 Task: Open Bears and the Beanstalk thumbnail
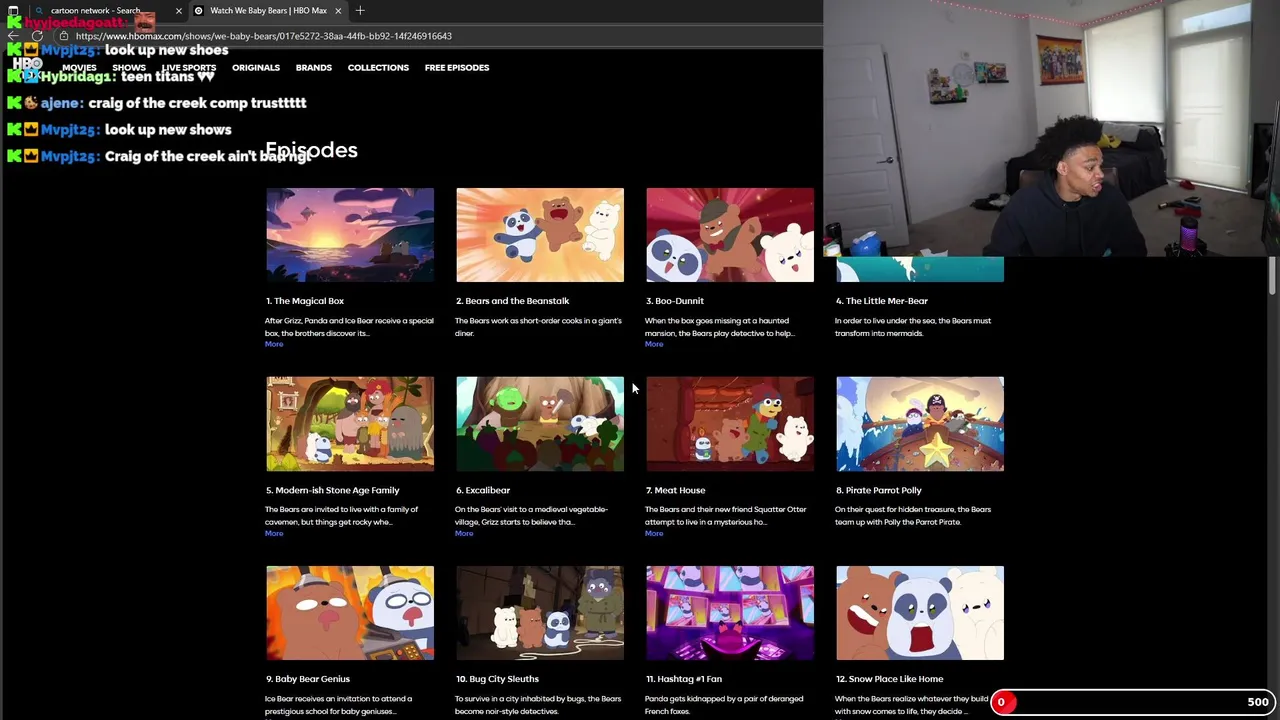540,235
